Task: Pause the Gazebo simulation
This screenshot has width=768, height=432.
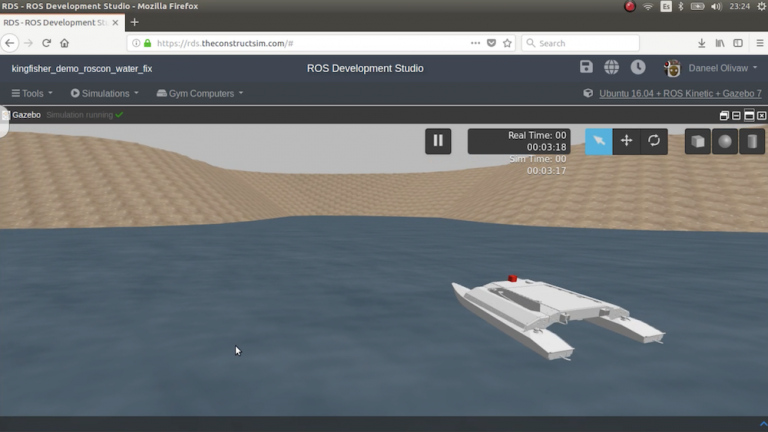Action: coord(438,141)
